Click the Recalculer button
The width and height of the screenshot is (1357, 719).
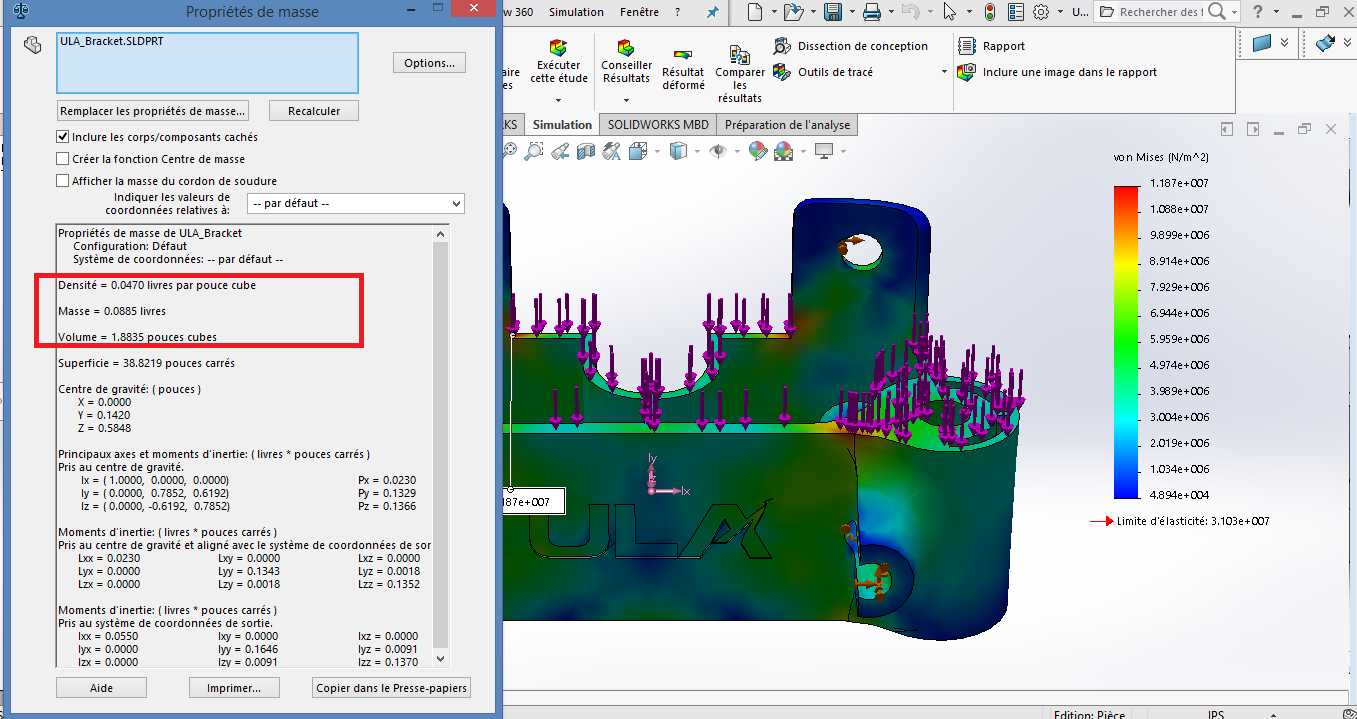pyautogui.click(x=314, y=111)
